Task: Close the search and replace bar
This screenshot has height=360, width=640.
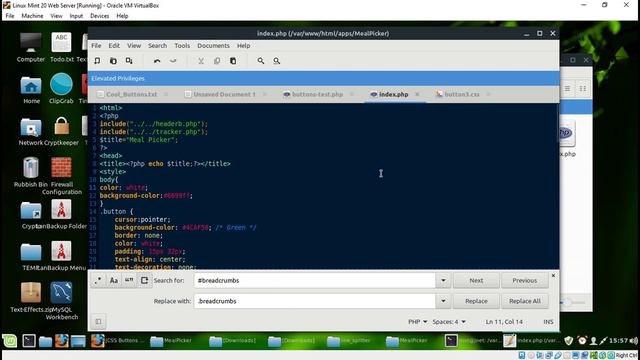Action: [553, 276]
